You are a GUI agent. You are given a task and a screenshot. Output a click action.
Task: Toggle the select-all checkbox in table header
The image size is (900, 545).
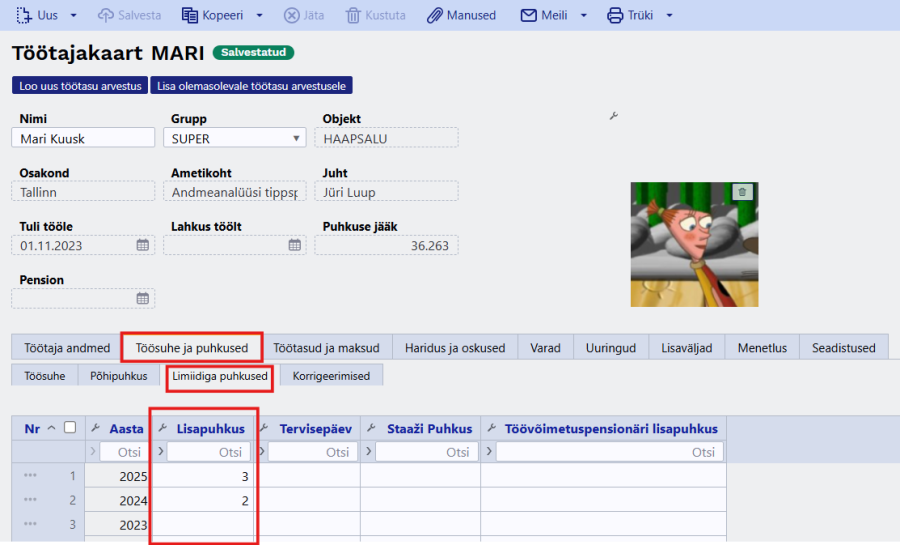click(69, 428)
